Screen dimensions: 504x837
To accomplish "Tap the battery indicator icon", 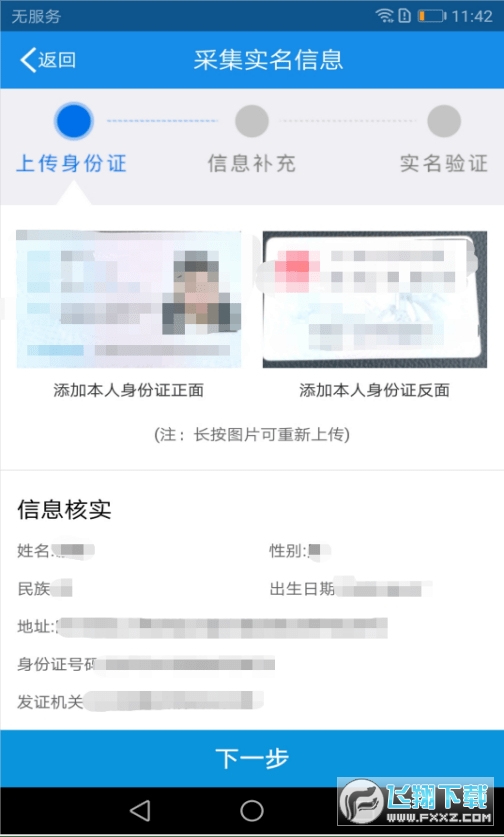I will [431, 16].
